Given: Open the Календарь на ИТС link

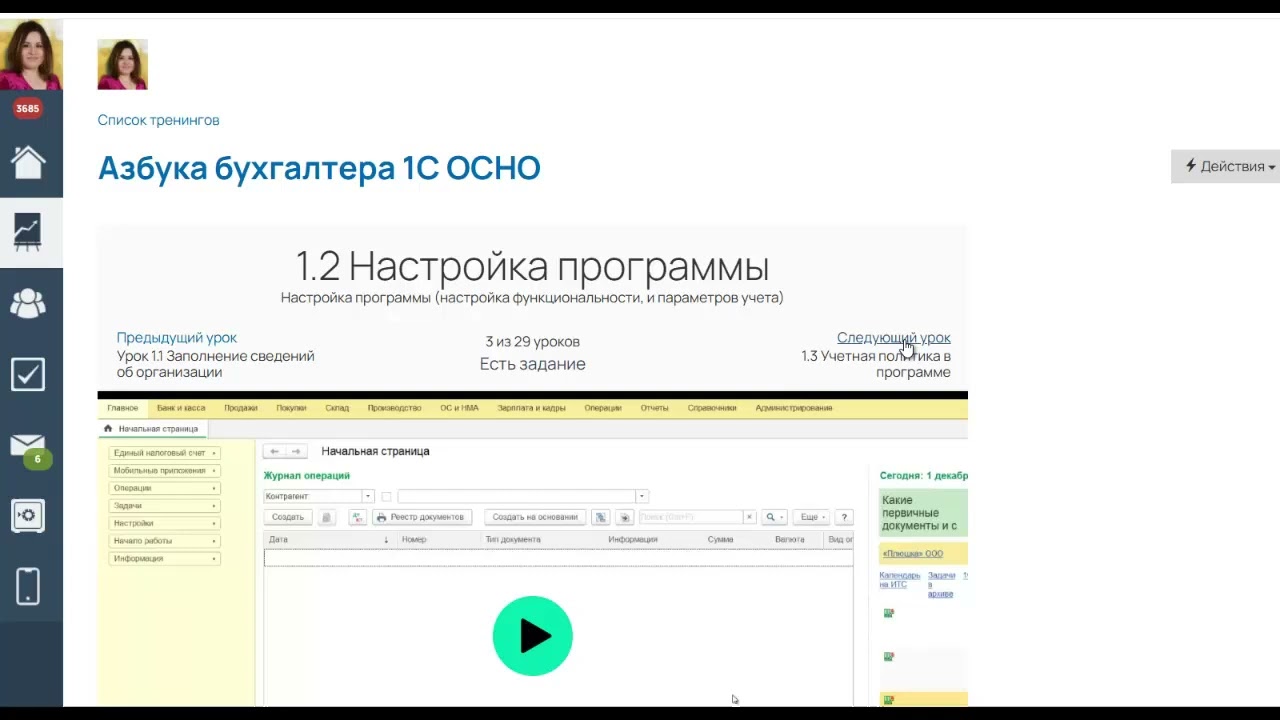Looking at the screenshot, I should (900, 580).
